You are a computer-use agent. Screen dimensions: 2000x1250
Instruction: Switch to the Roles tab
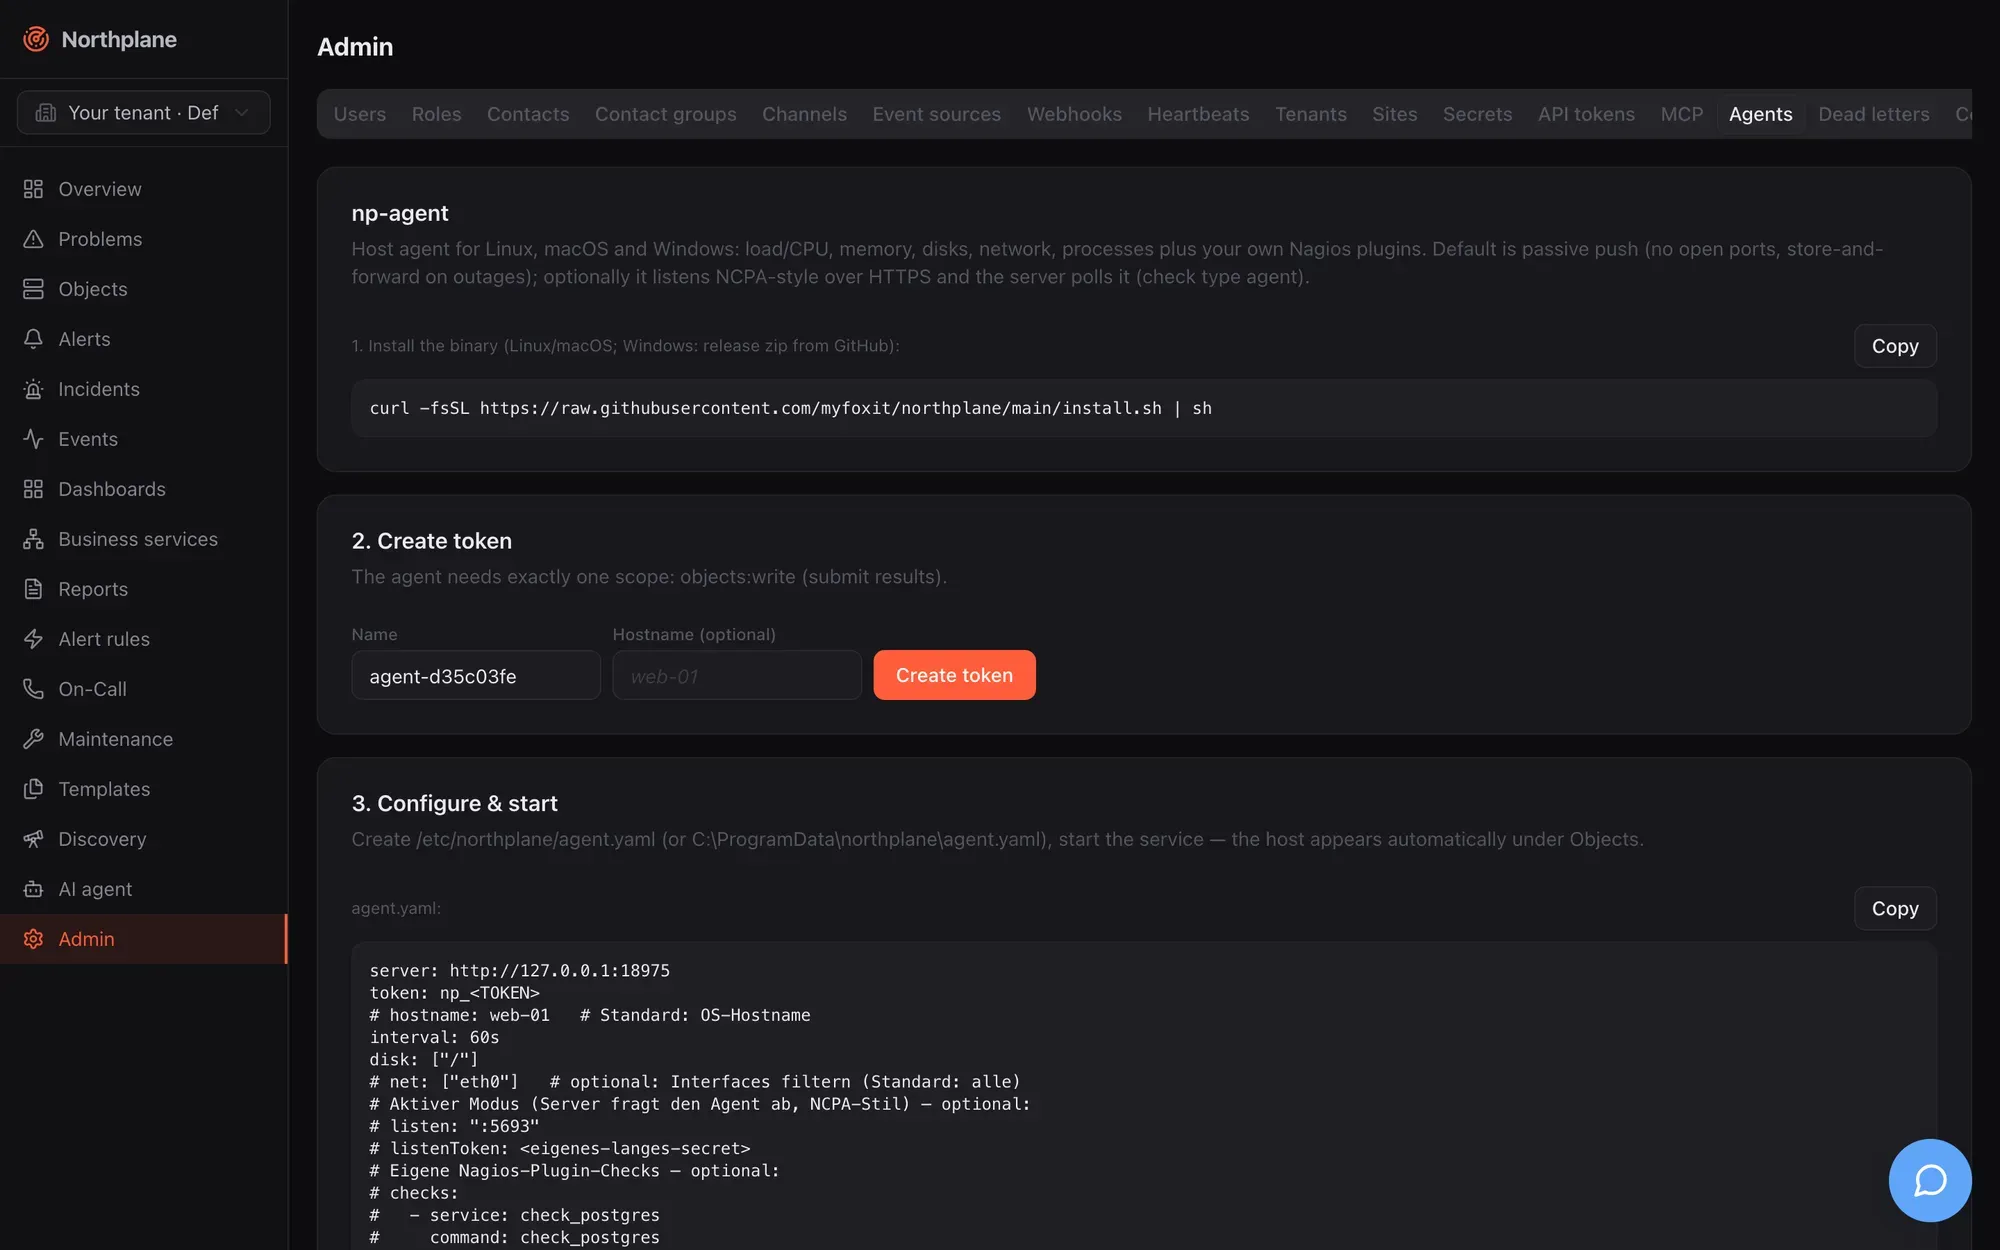(437, 114)
